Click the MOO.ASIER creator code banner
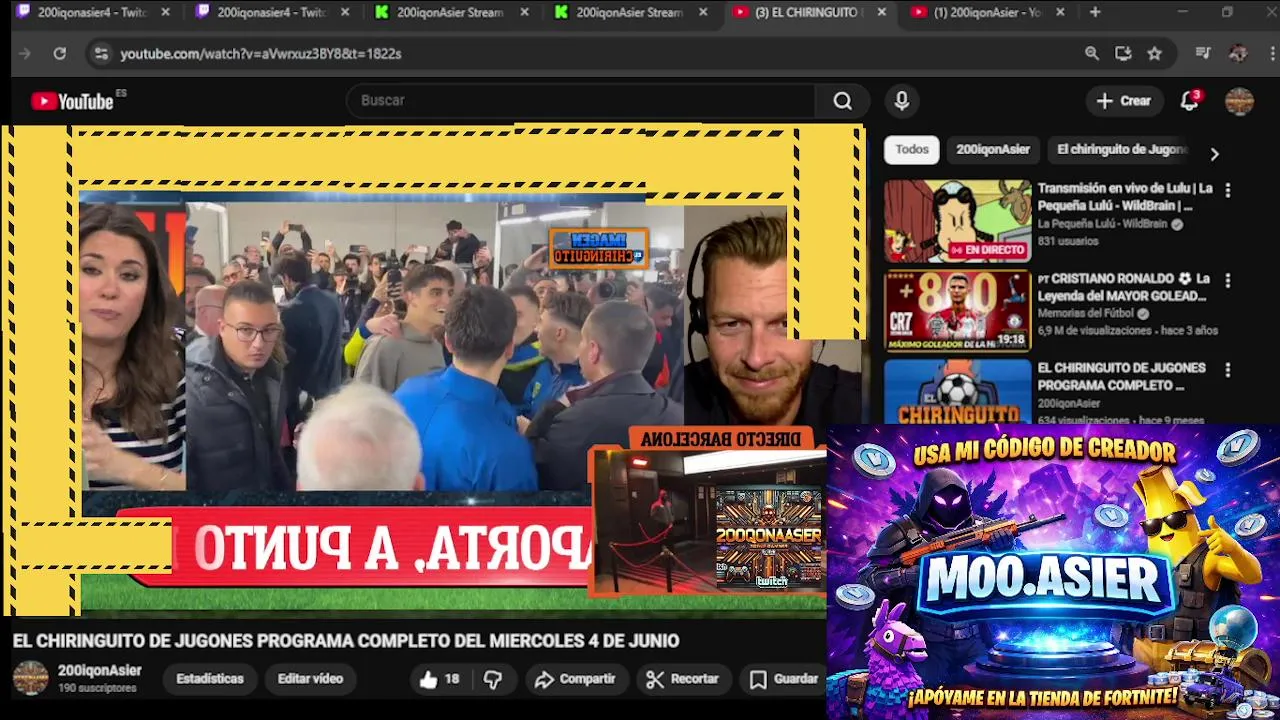Screen dimensions: 1280x720 [x=1053, y=572]
